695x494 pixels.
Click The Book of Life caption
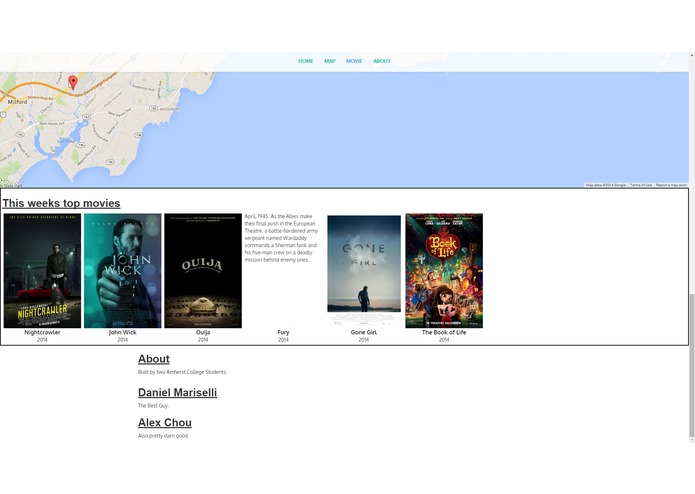[444, 332]
